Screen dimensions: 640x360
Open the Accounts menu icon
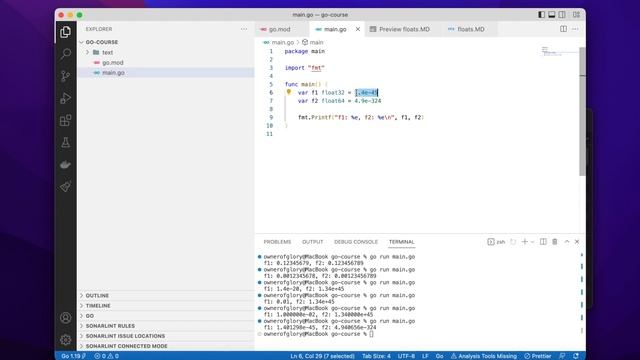pyautogui.click(x=65, y=318)
